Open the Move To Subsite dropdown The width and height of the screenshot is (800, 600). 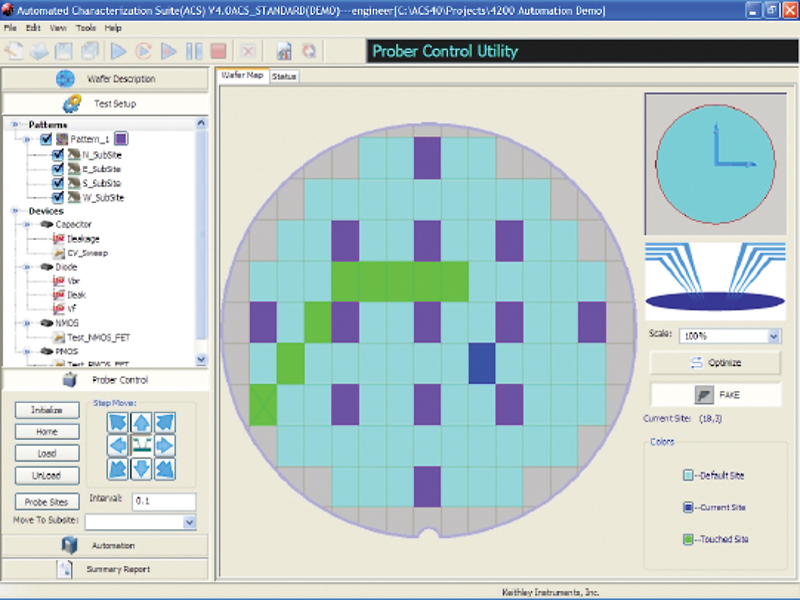(190, 522)
